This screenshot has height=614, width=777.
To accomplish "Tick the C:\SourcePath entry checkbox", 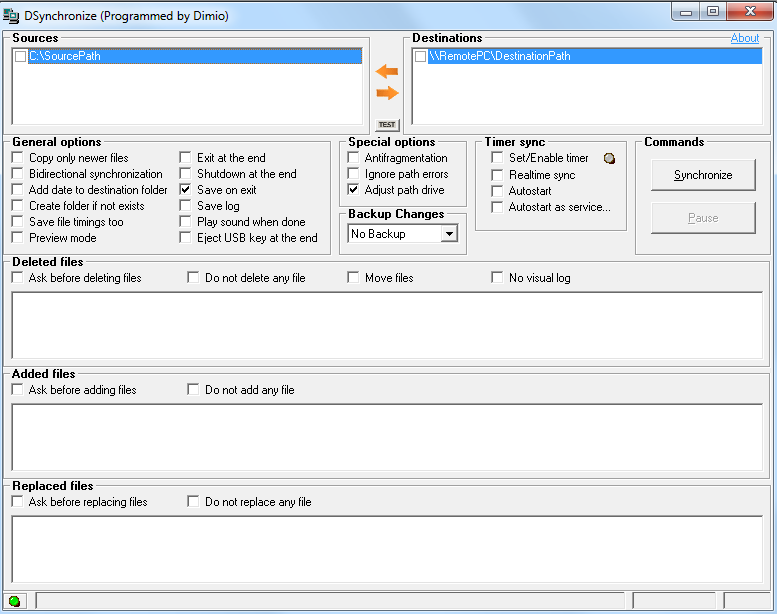I will (x=21, y=57).
